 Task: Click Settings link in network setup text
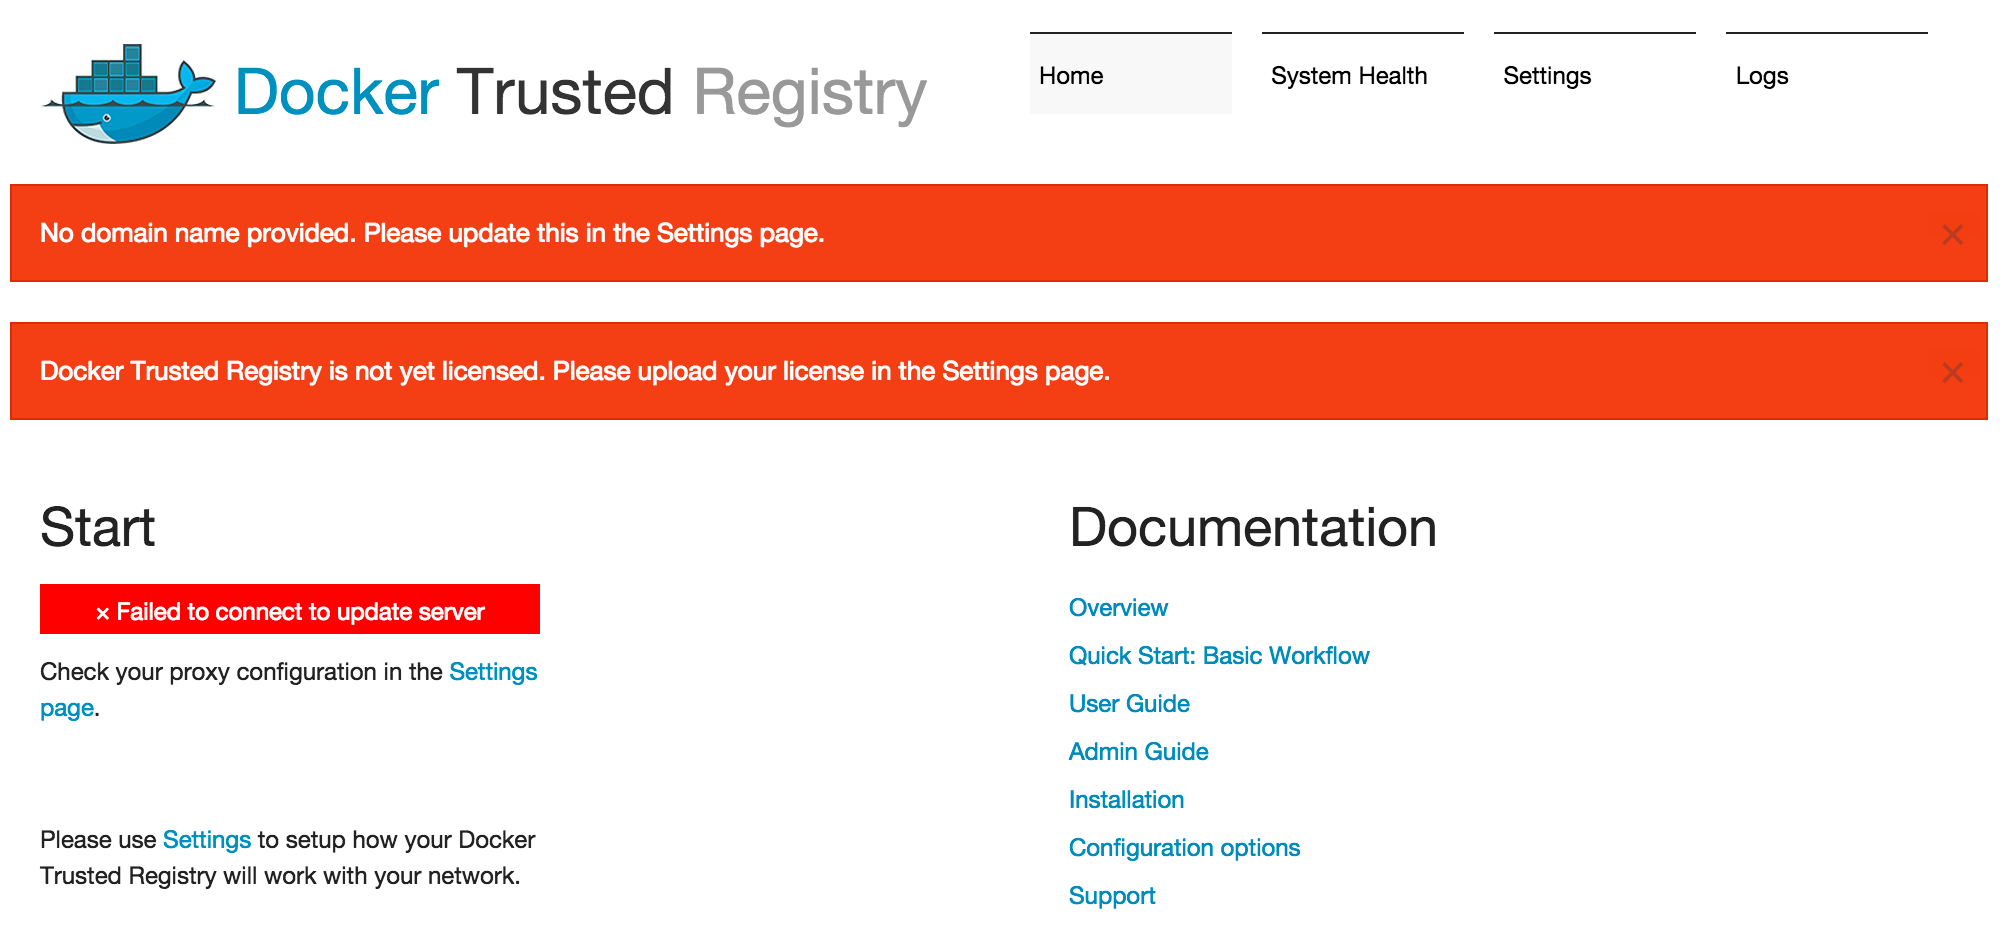pyautogui.click(x=206, y=839)
